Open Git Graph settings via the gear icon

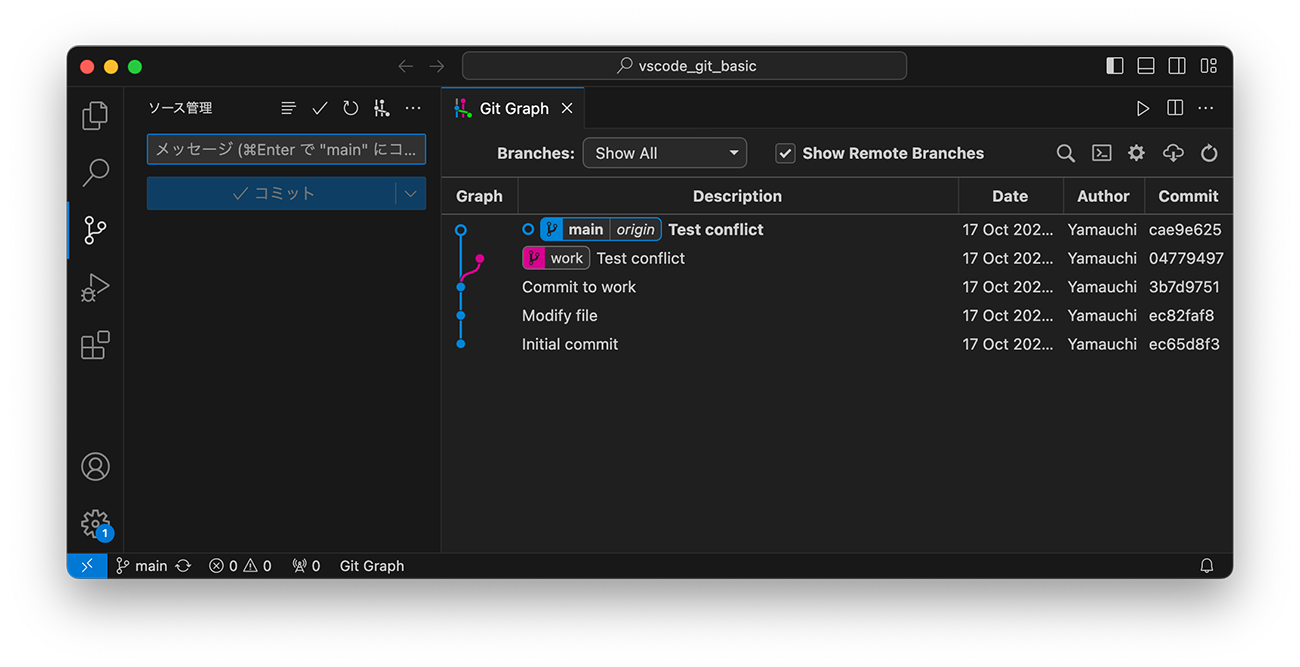click(x=1136, y=153)
